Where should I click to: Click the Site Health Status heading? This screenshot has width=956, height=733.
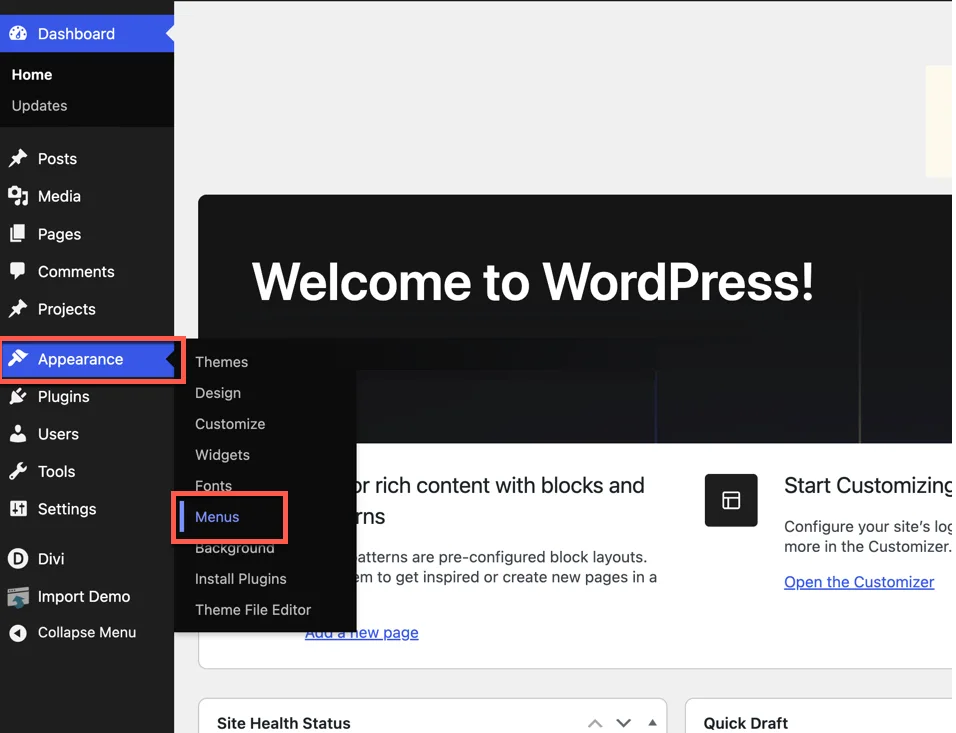click(x=284, y=723)
